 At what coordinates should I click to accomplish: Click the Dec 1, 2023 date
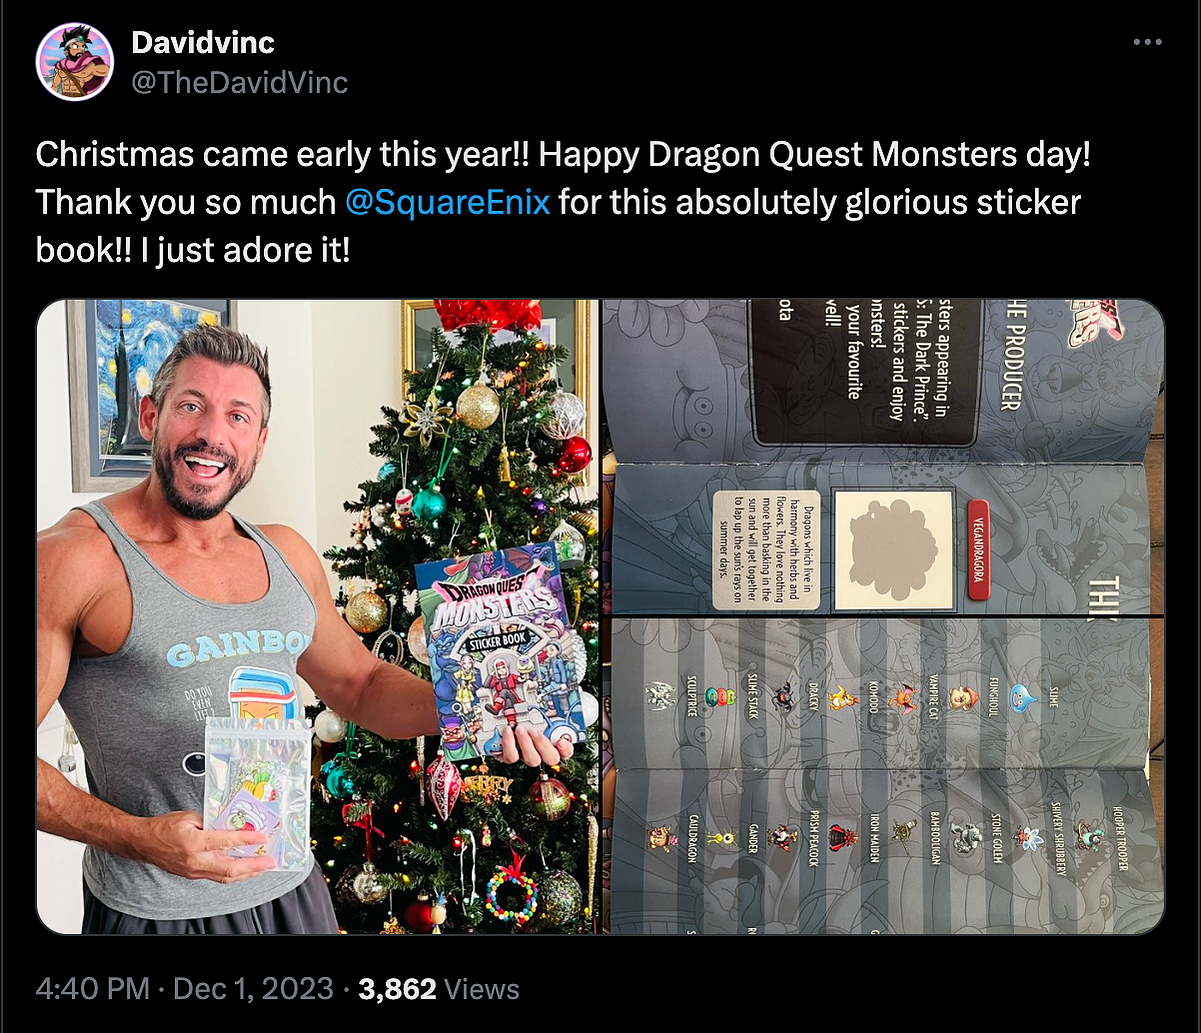[253, 989]
